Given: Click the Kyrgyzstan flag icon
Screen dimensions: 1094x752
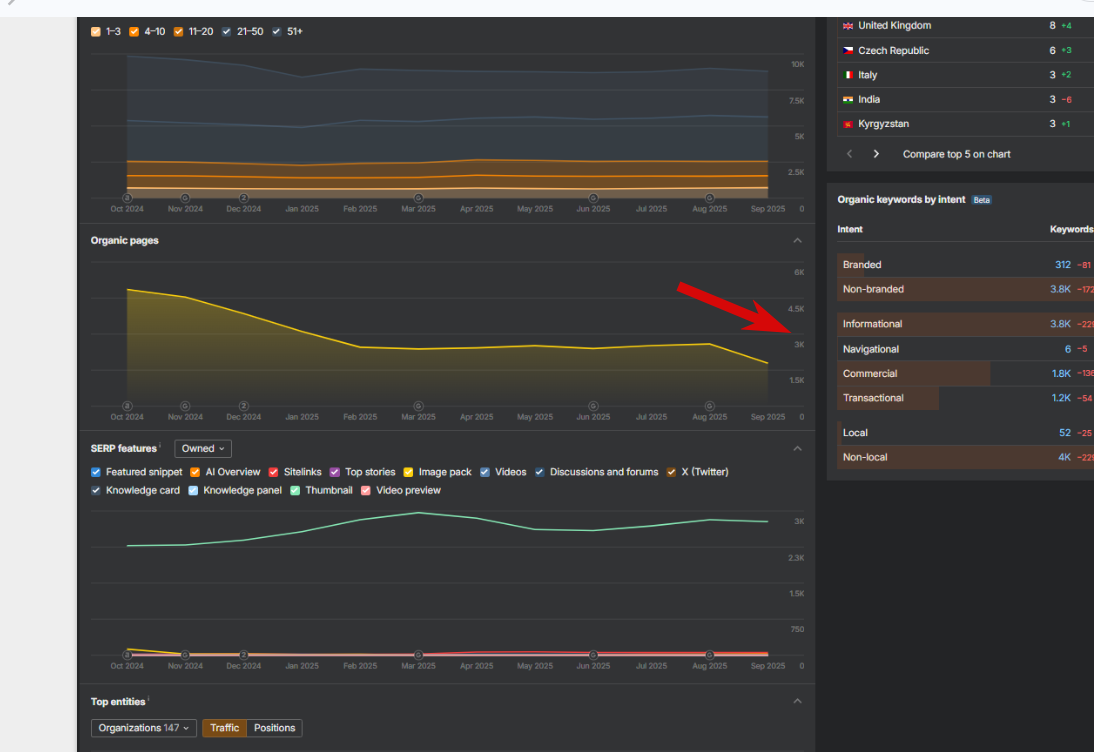Looking at the screenshot, I should [848, 124].
